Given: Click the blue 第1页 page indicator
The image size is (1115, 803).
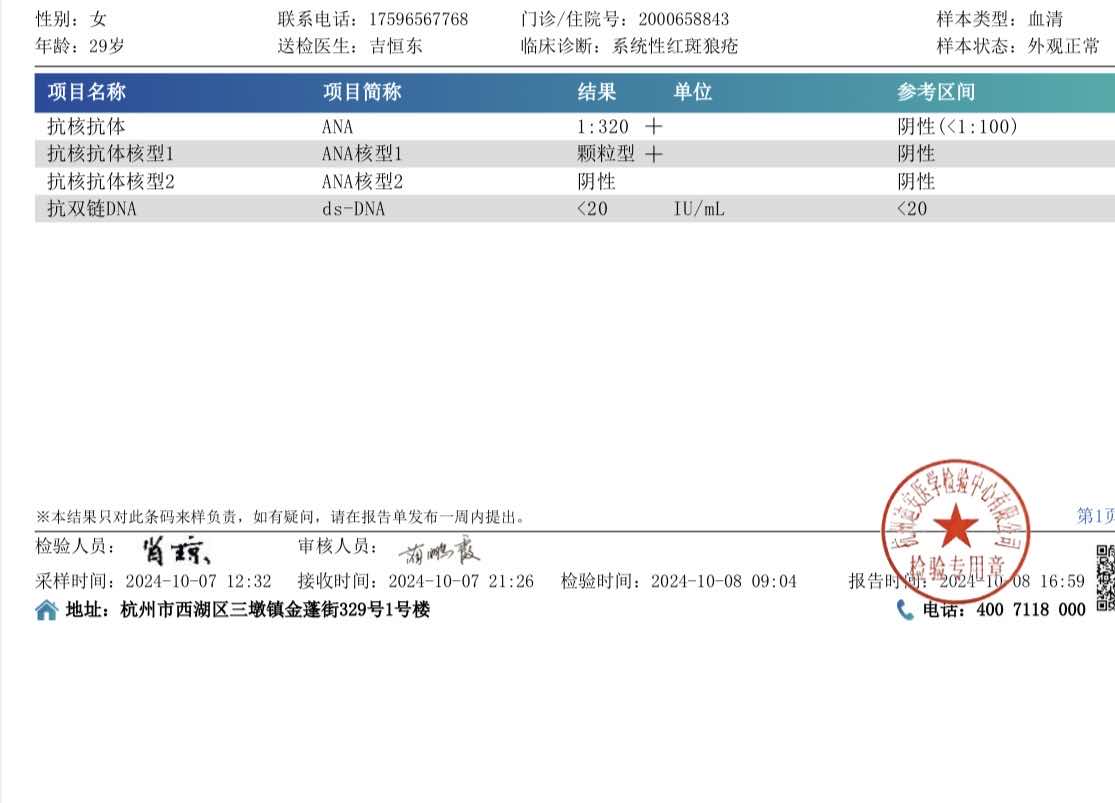Looking at the screenshot, I should tap(1095, 515).
